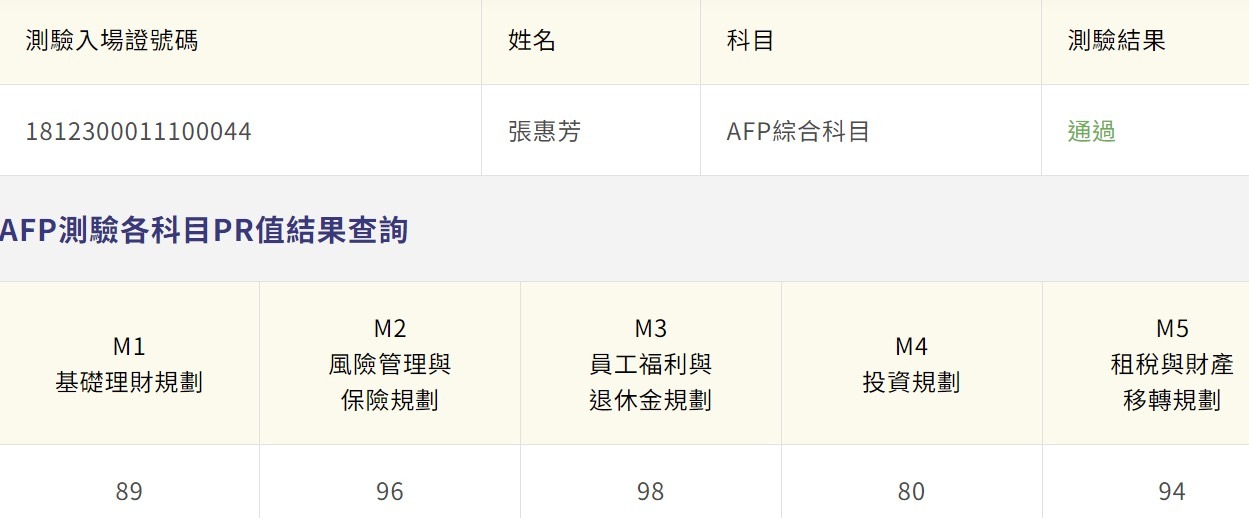Viewport: 1249px width, 518px height.
Task: Click the M1 code label in header
Action: pyautogui.click(x=129, y=347)
